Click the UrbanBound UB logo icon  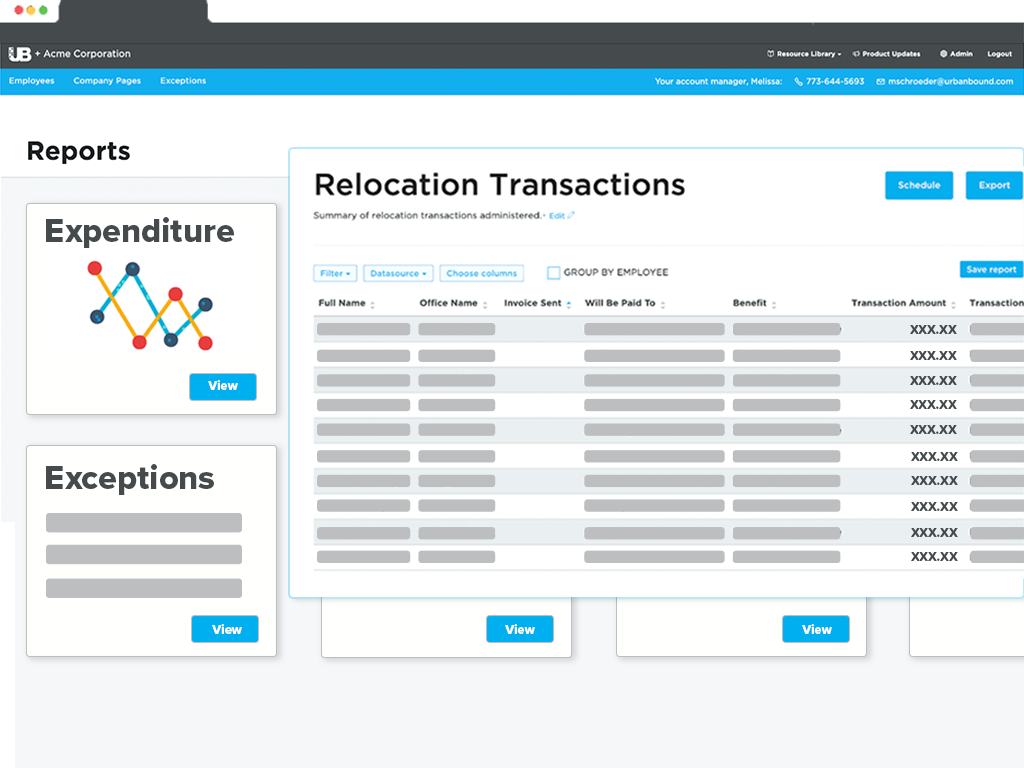tap(20, 54)
